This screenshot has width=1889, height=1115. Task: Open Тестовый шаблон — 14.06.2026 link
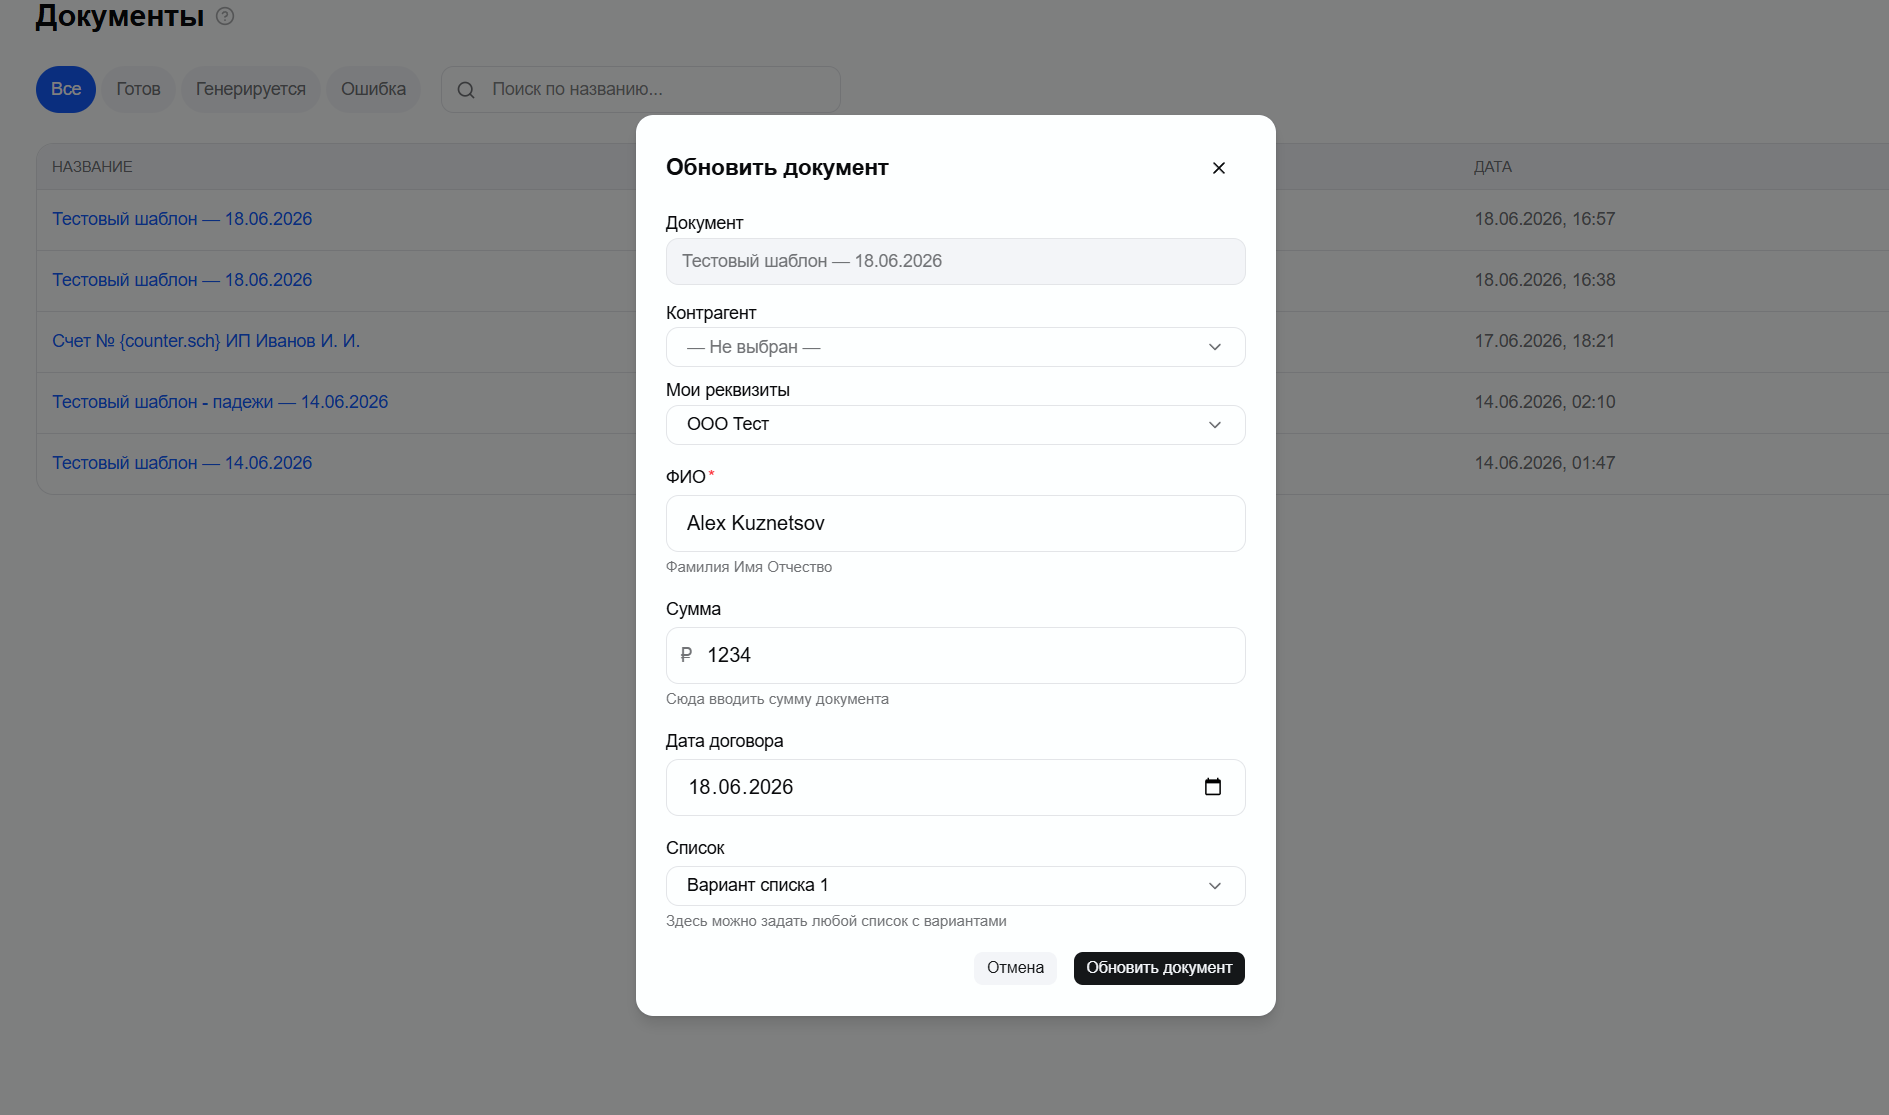point(182,463)
